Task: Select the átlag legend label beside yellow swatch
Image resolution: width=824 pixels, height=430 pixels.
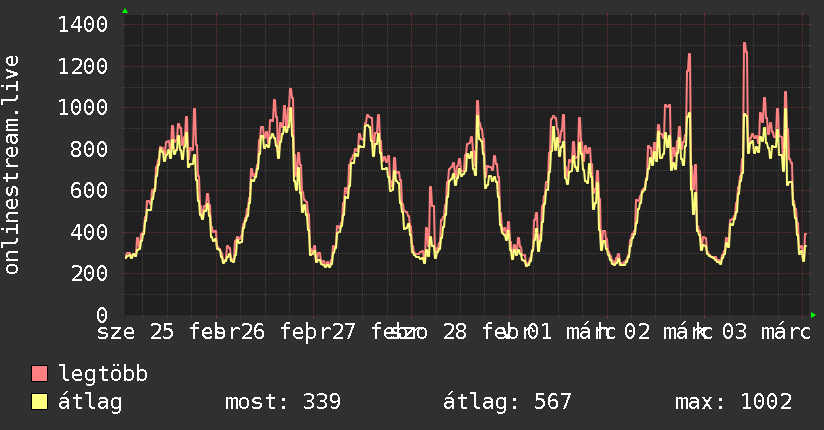Action: pyautogui.click(x=90, y=402)
